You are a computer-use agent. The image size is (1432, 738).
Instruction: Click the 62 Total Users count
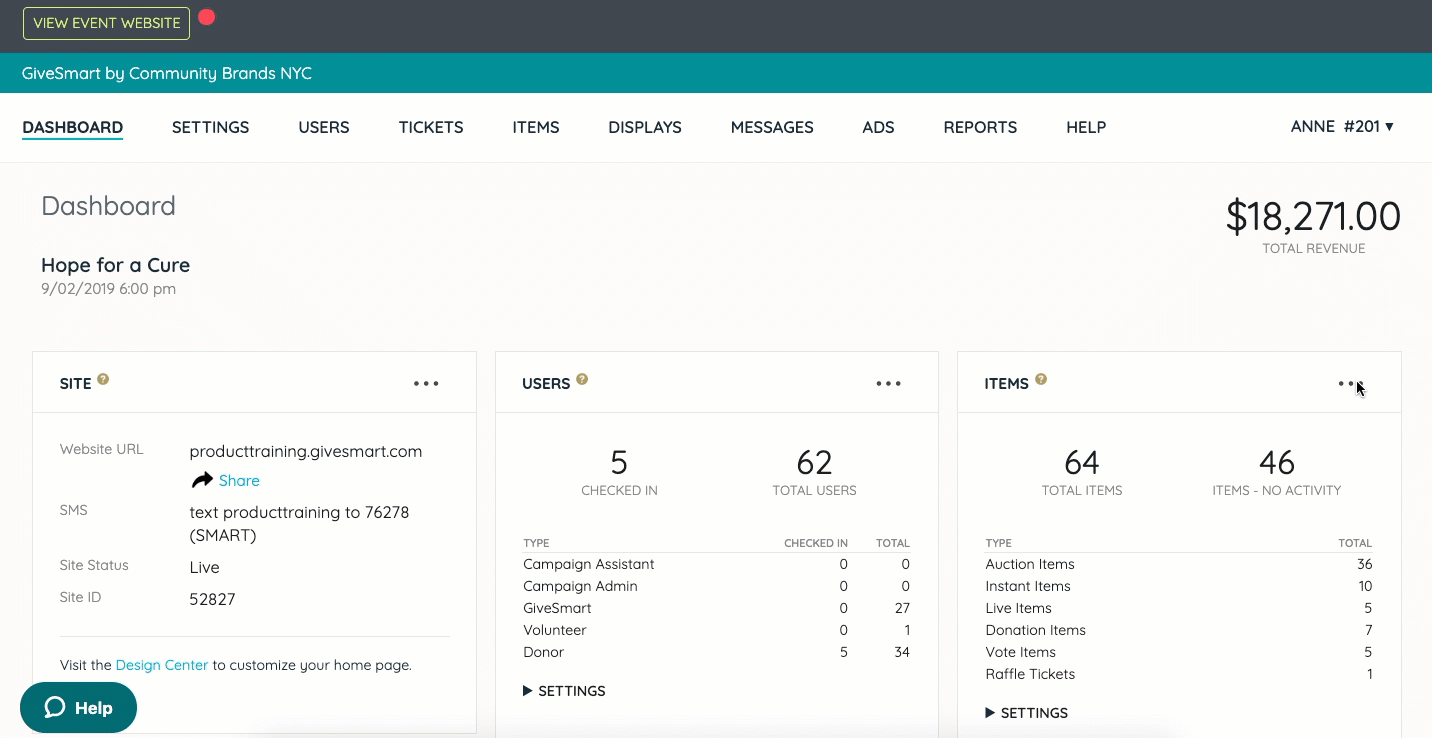814,463
